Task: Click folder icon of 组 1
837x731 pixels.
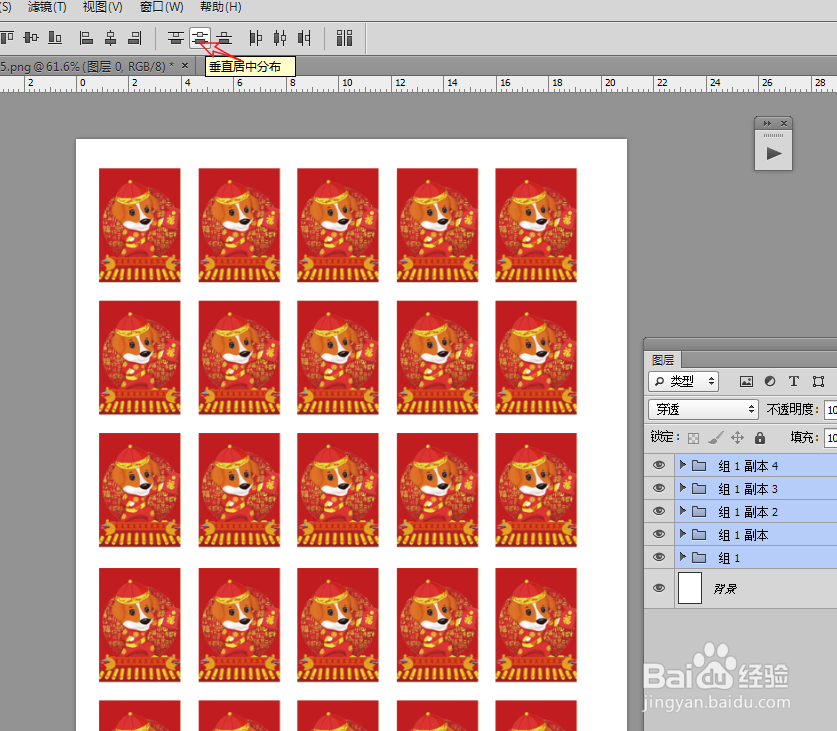Action: point(699,557)
